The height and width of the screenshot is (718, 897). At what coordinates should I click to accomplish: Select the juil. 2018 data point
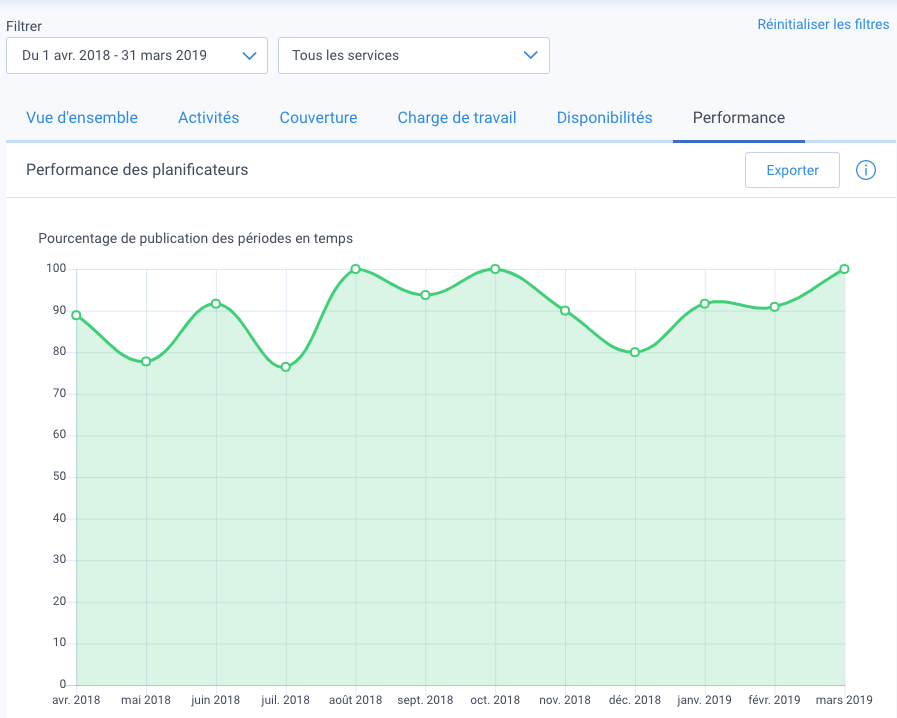285,367
